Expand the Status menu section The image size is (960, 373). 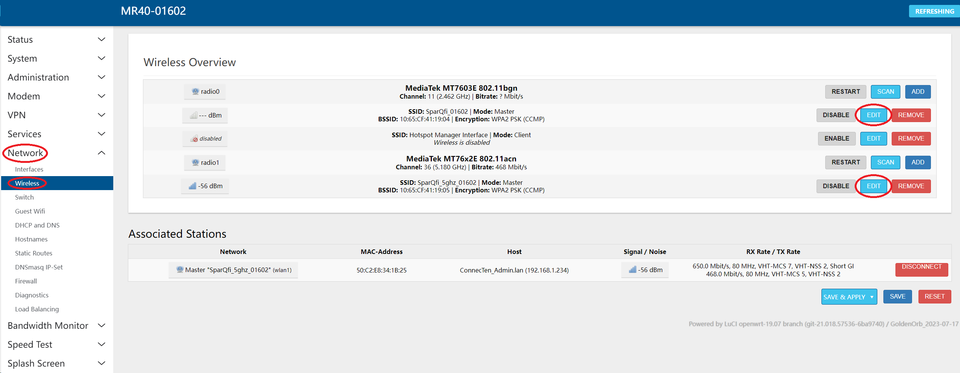click(56, 40)
